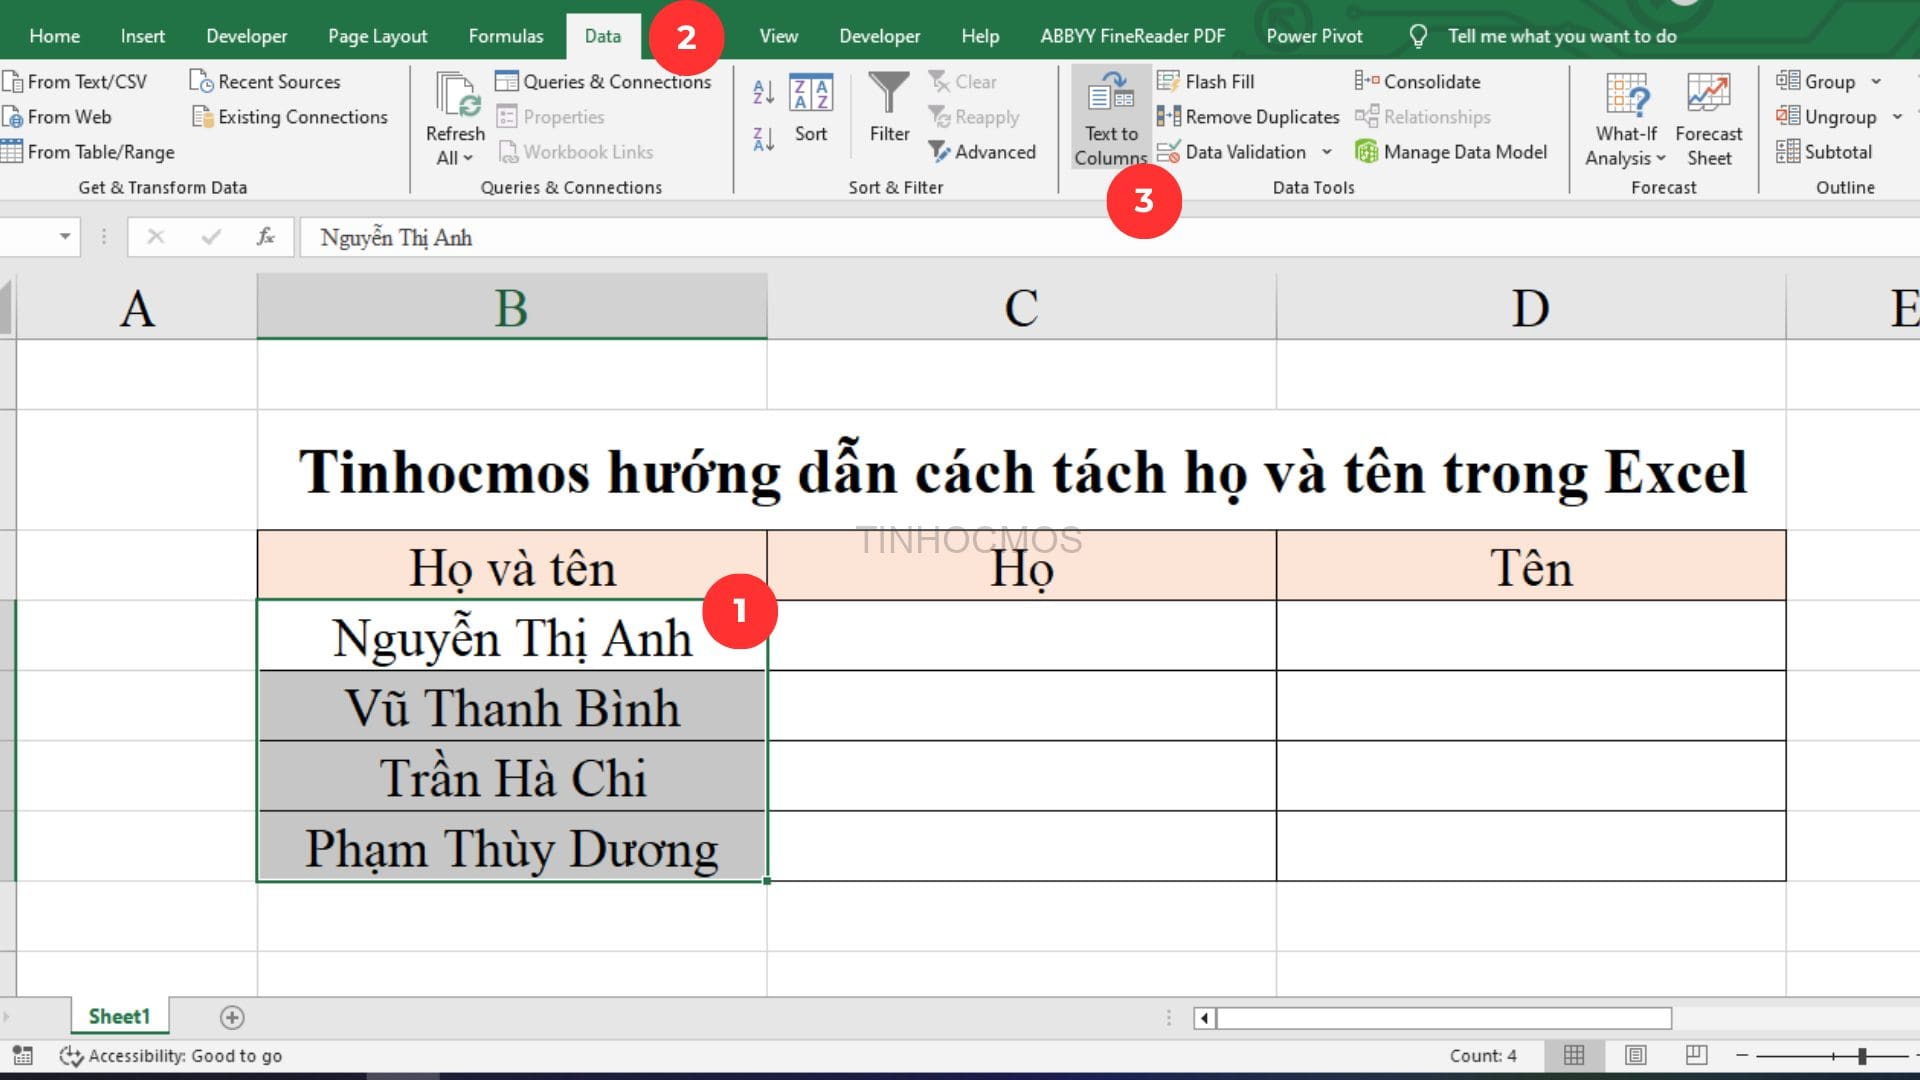Open Existing Connections
Screen dimensions: 1920x1080
click(x=290, y=117)
